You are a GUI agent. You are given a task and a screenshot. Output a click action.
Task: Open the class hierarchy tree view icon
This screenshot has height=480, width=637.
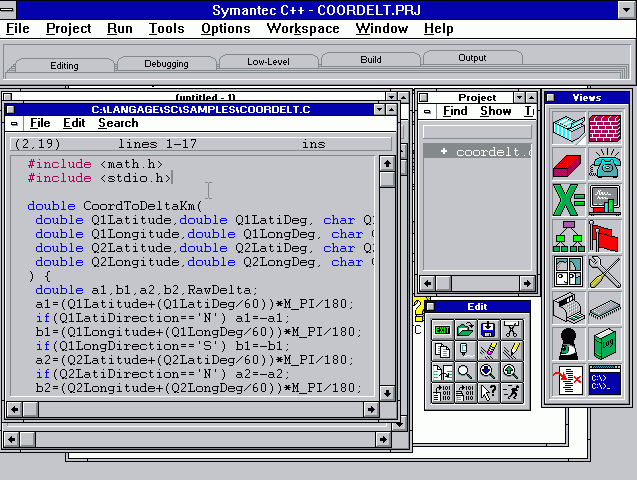[x=568, y=235]
